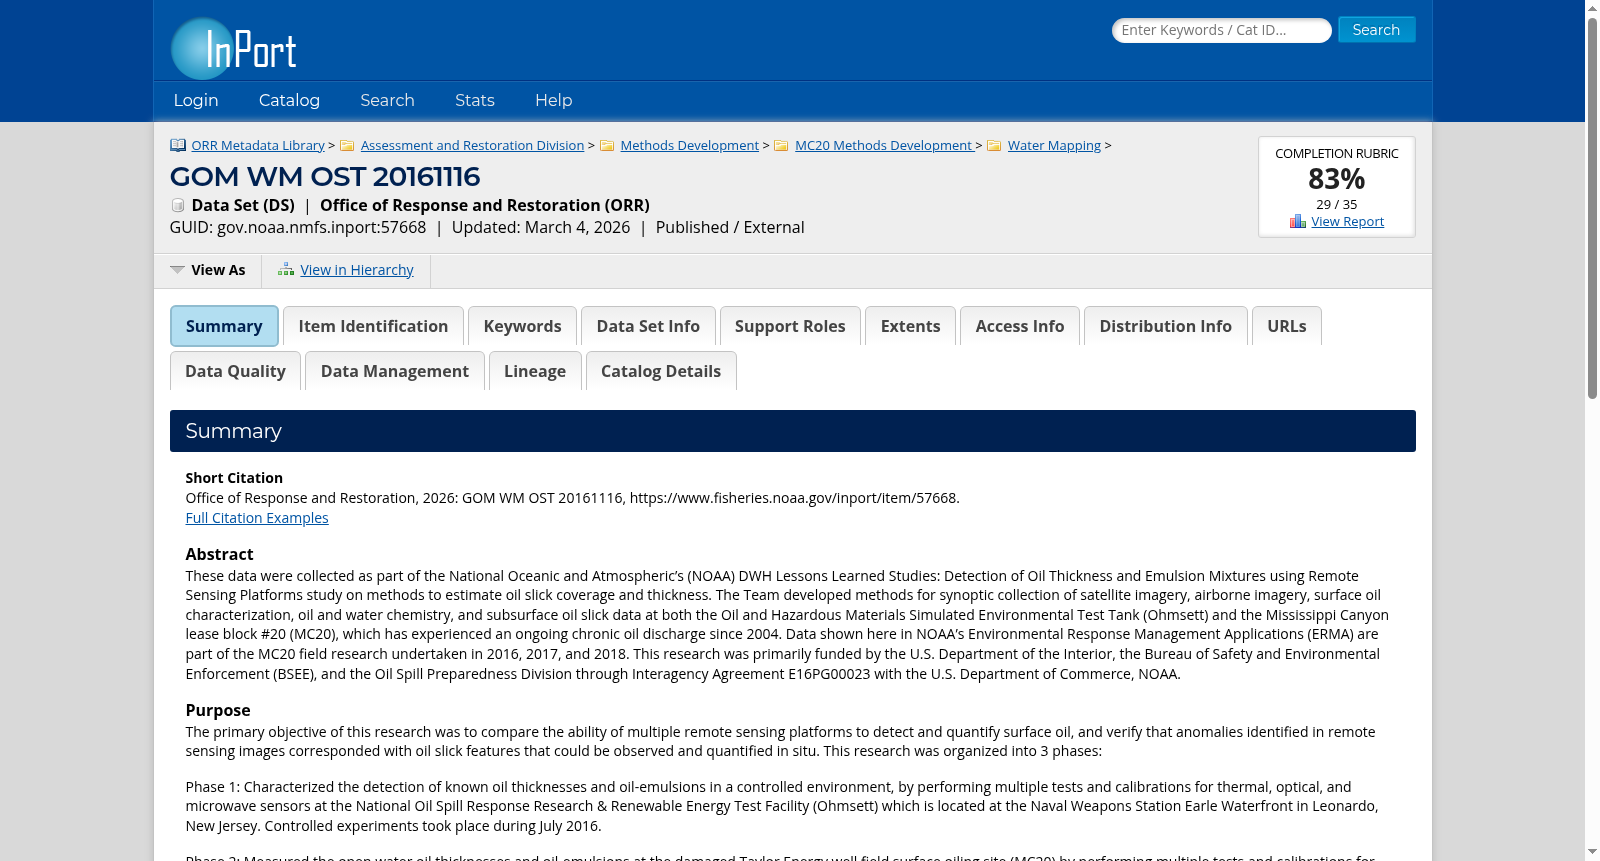
Task: Click the InPort globe logo
Action: point(234,48)
